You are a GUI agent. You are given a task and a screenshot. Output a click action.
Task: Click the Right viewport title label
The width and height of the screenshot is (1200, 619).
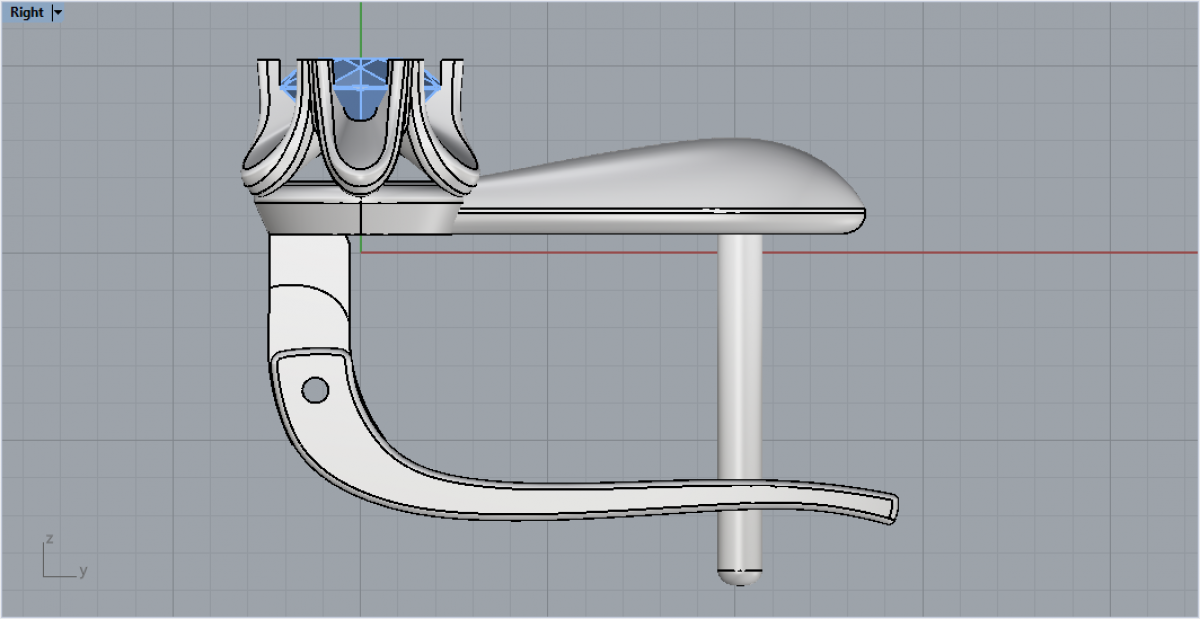click(27, 13)
